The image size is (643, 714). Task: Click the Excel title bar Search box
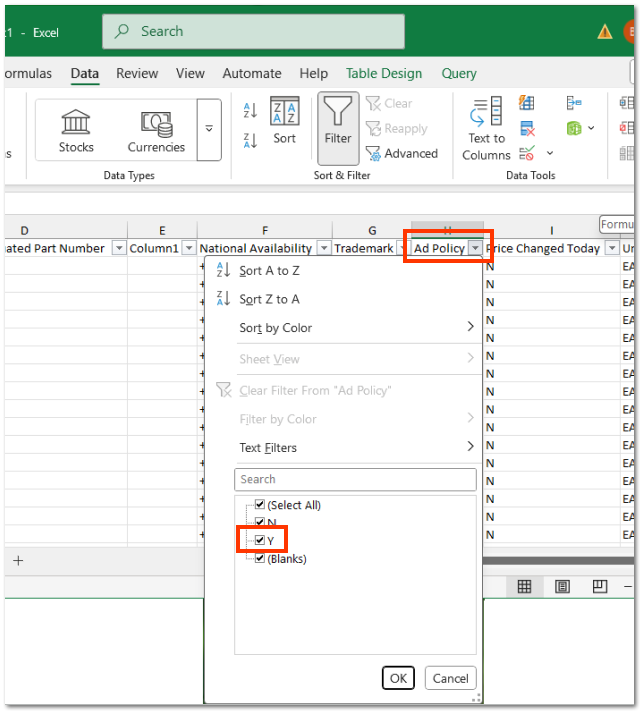coord(253,31)
